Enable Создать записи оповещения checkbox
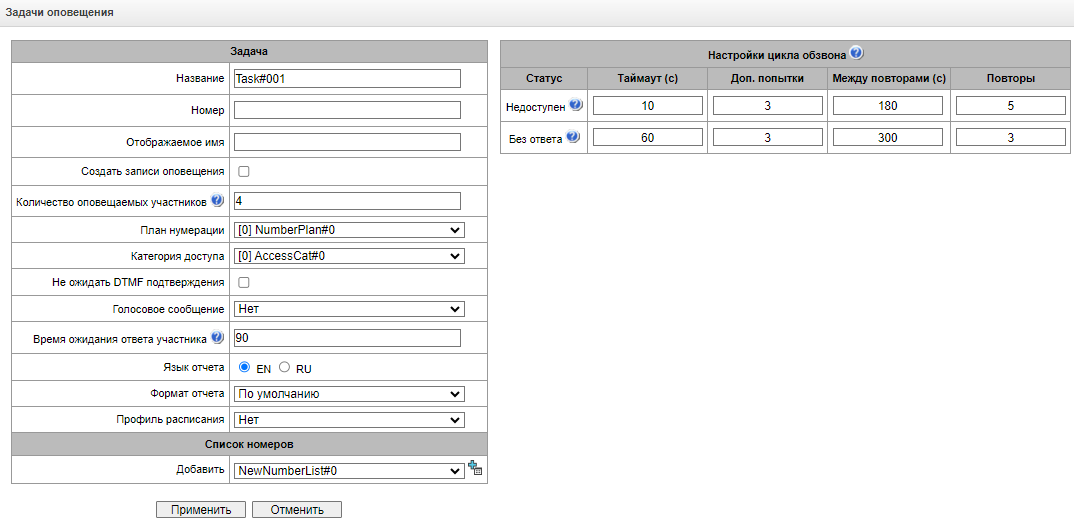 click(244, 171)
